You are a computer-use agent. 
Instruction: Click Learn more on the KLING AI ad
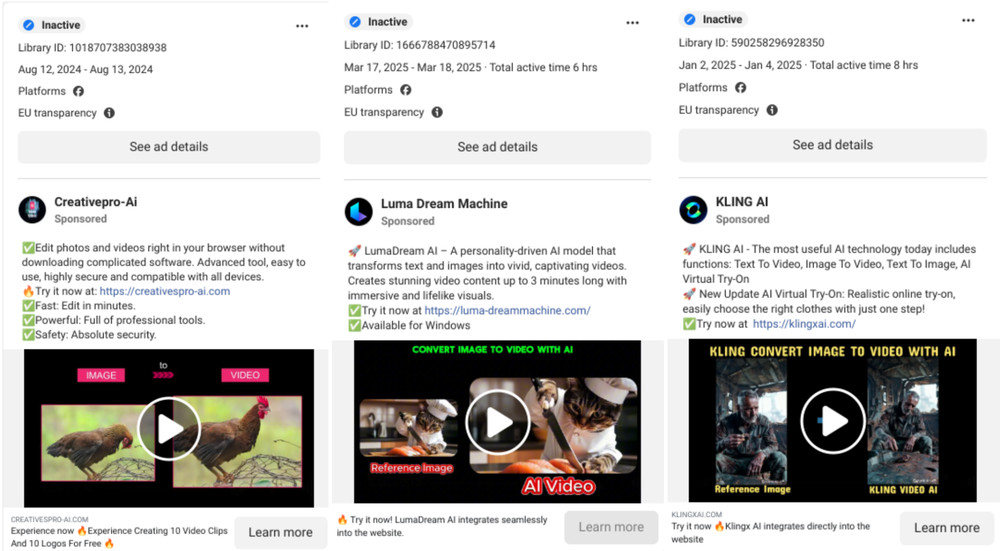coord(946,528)
